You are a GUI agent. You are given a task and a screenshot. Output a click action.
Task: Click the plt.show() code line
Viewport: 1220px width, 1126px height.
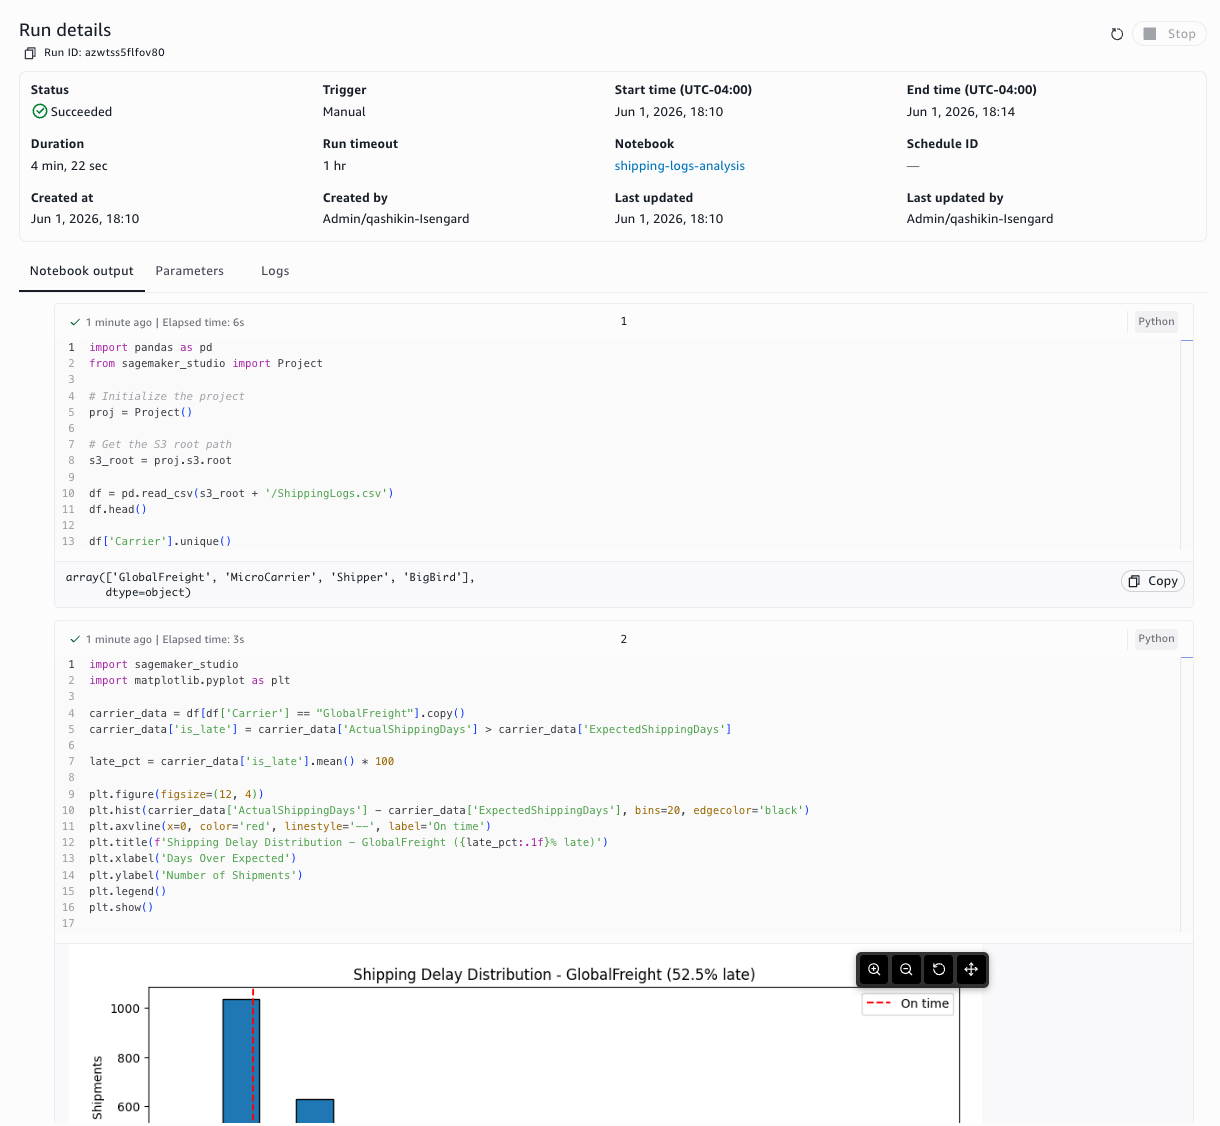121,907
